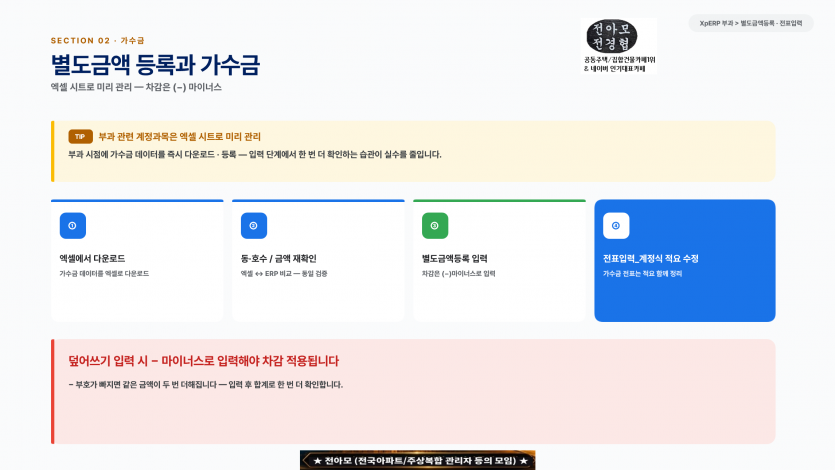Select the 엑셀에서 다운로드 card title

(92, 259)
